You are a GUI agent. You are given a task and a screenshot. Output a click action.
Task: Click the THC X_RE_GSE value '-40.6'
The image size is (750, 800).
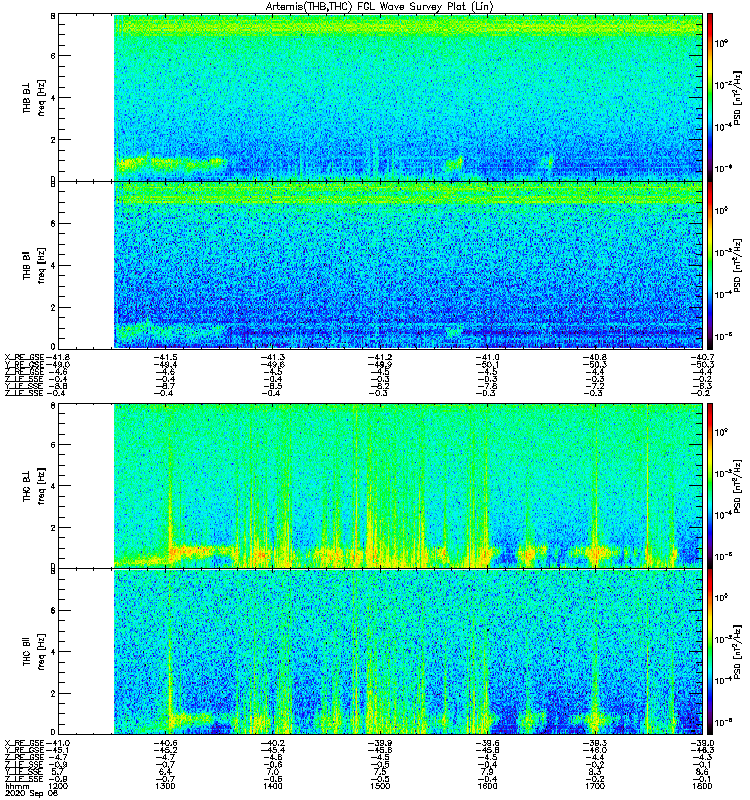[x=165, y=743]
